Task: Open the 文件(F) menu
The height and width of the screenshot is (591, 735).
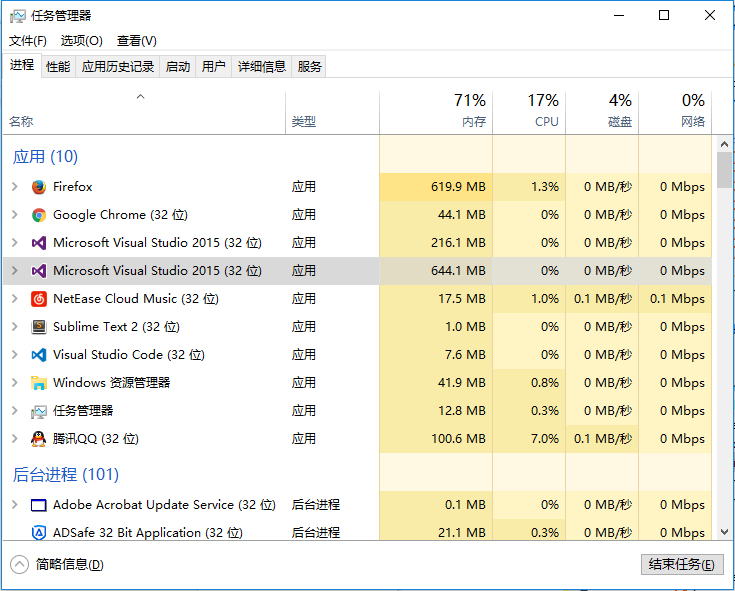Action: pos(28,41)
